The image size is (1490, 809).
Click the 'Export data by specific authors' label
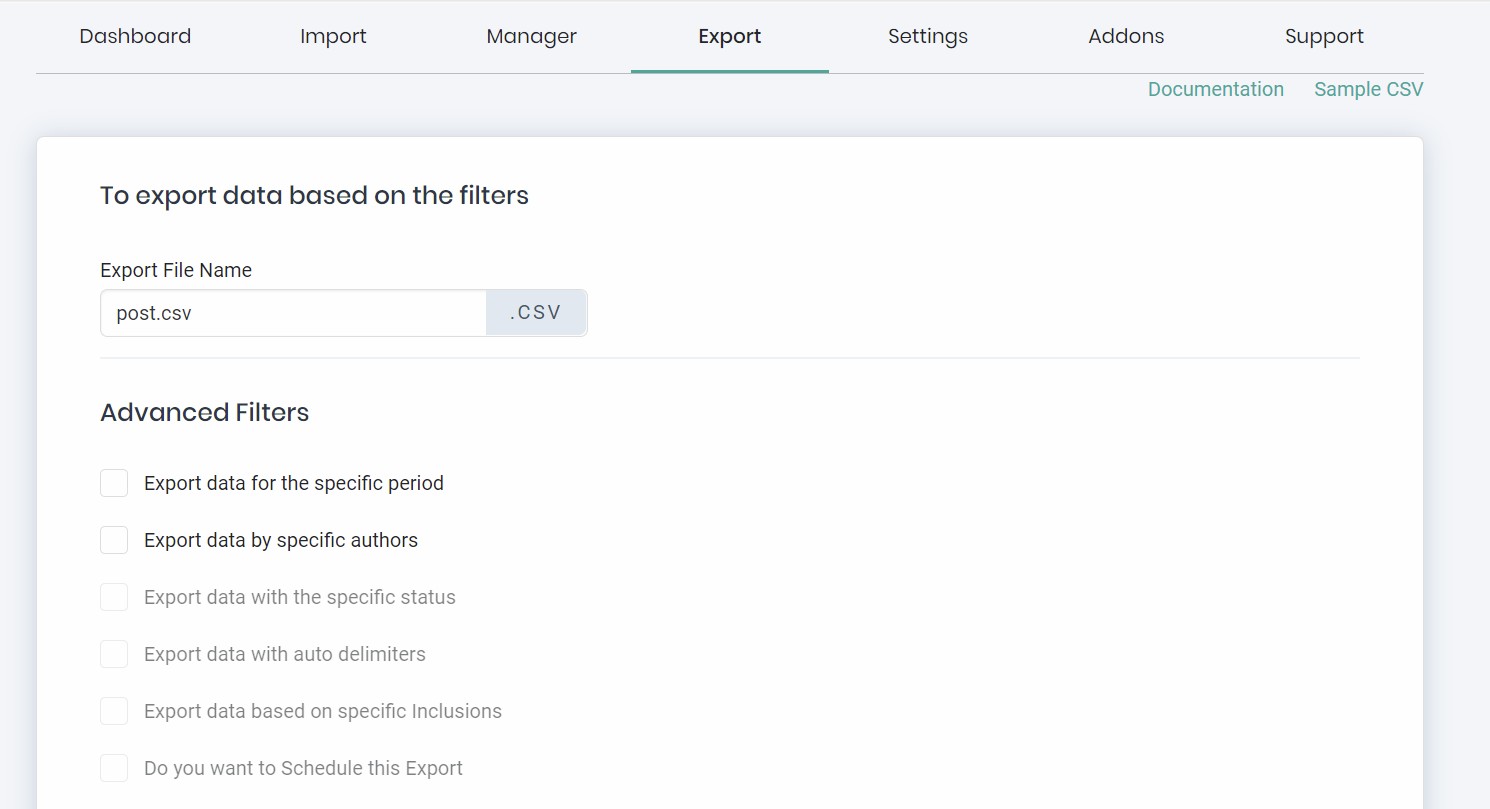(281, 540)
